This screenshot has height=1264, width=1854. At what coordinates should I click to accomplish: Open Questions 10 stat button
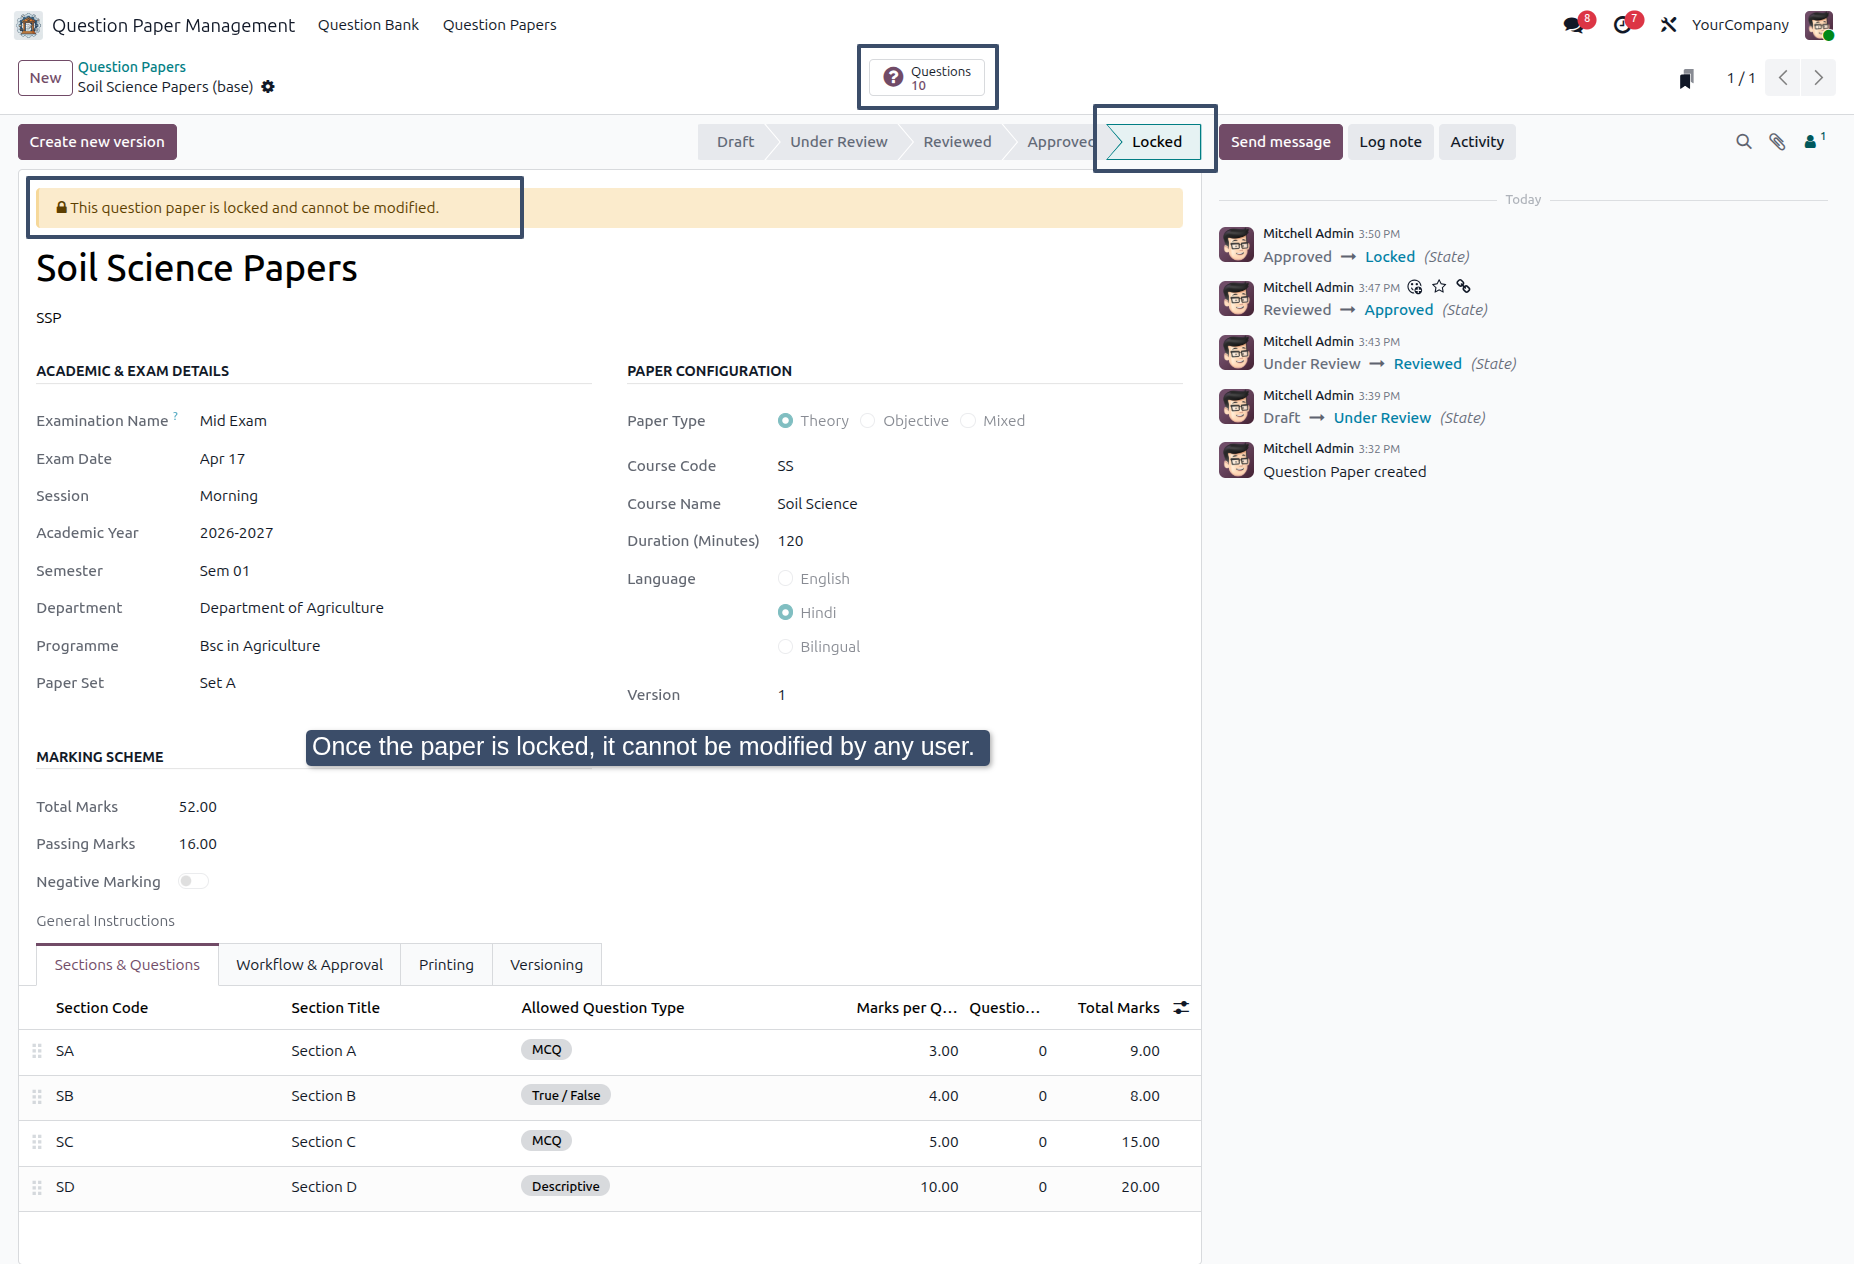927,78
